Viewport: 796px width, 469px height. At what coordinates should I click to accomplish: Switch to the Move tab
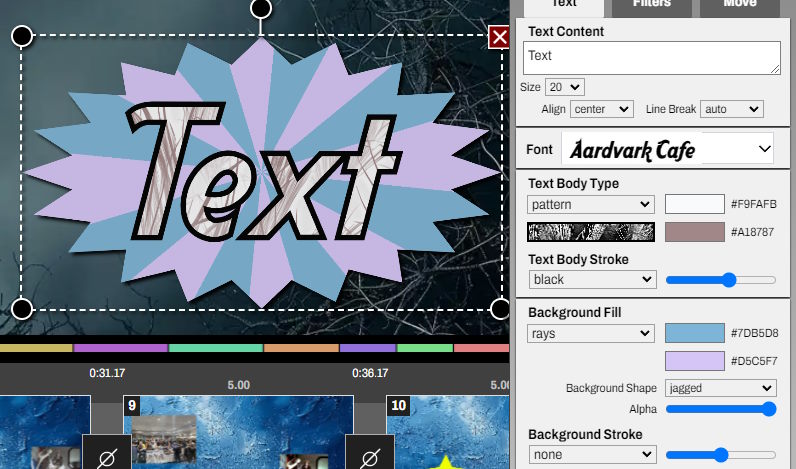(x=739, y=5)
